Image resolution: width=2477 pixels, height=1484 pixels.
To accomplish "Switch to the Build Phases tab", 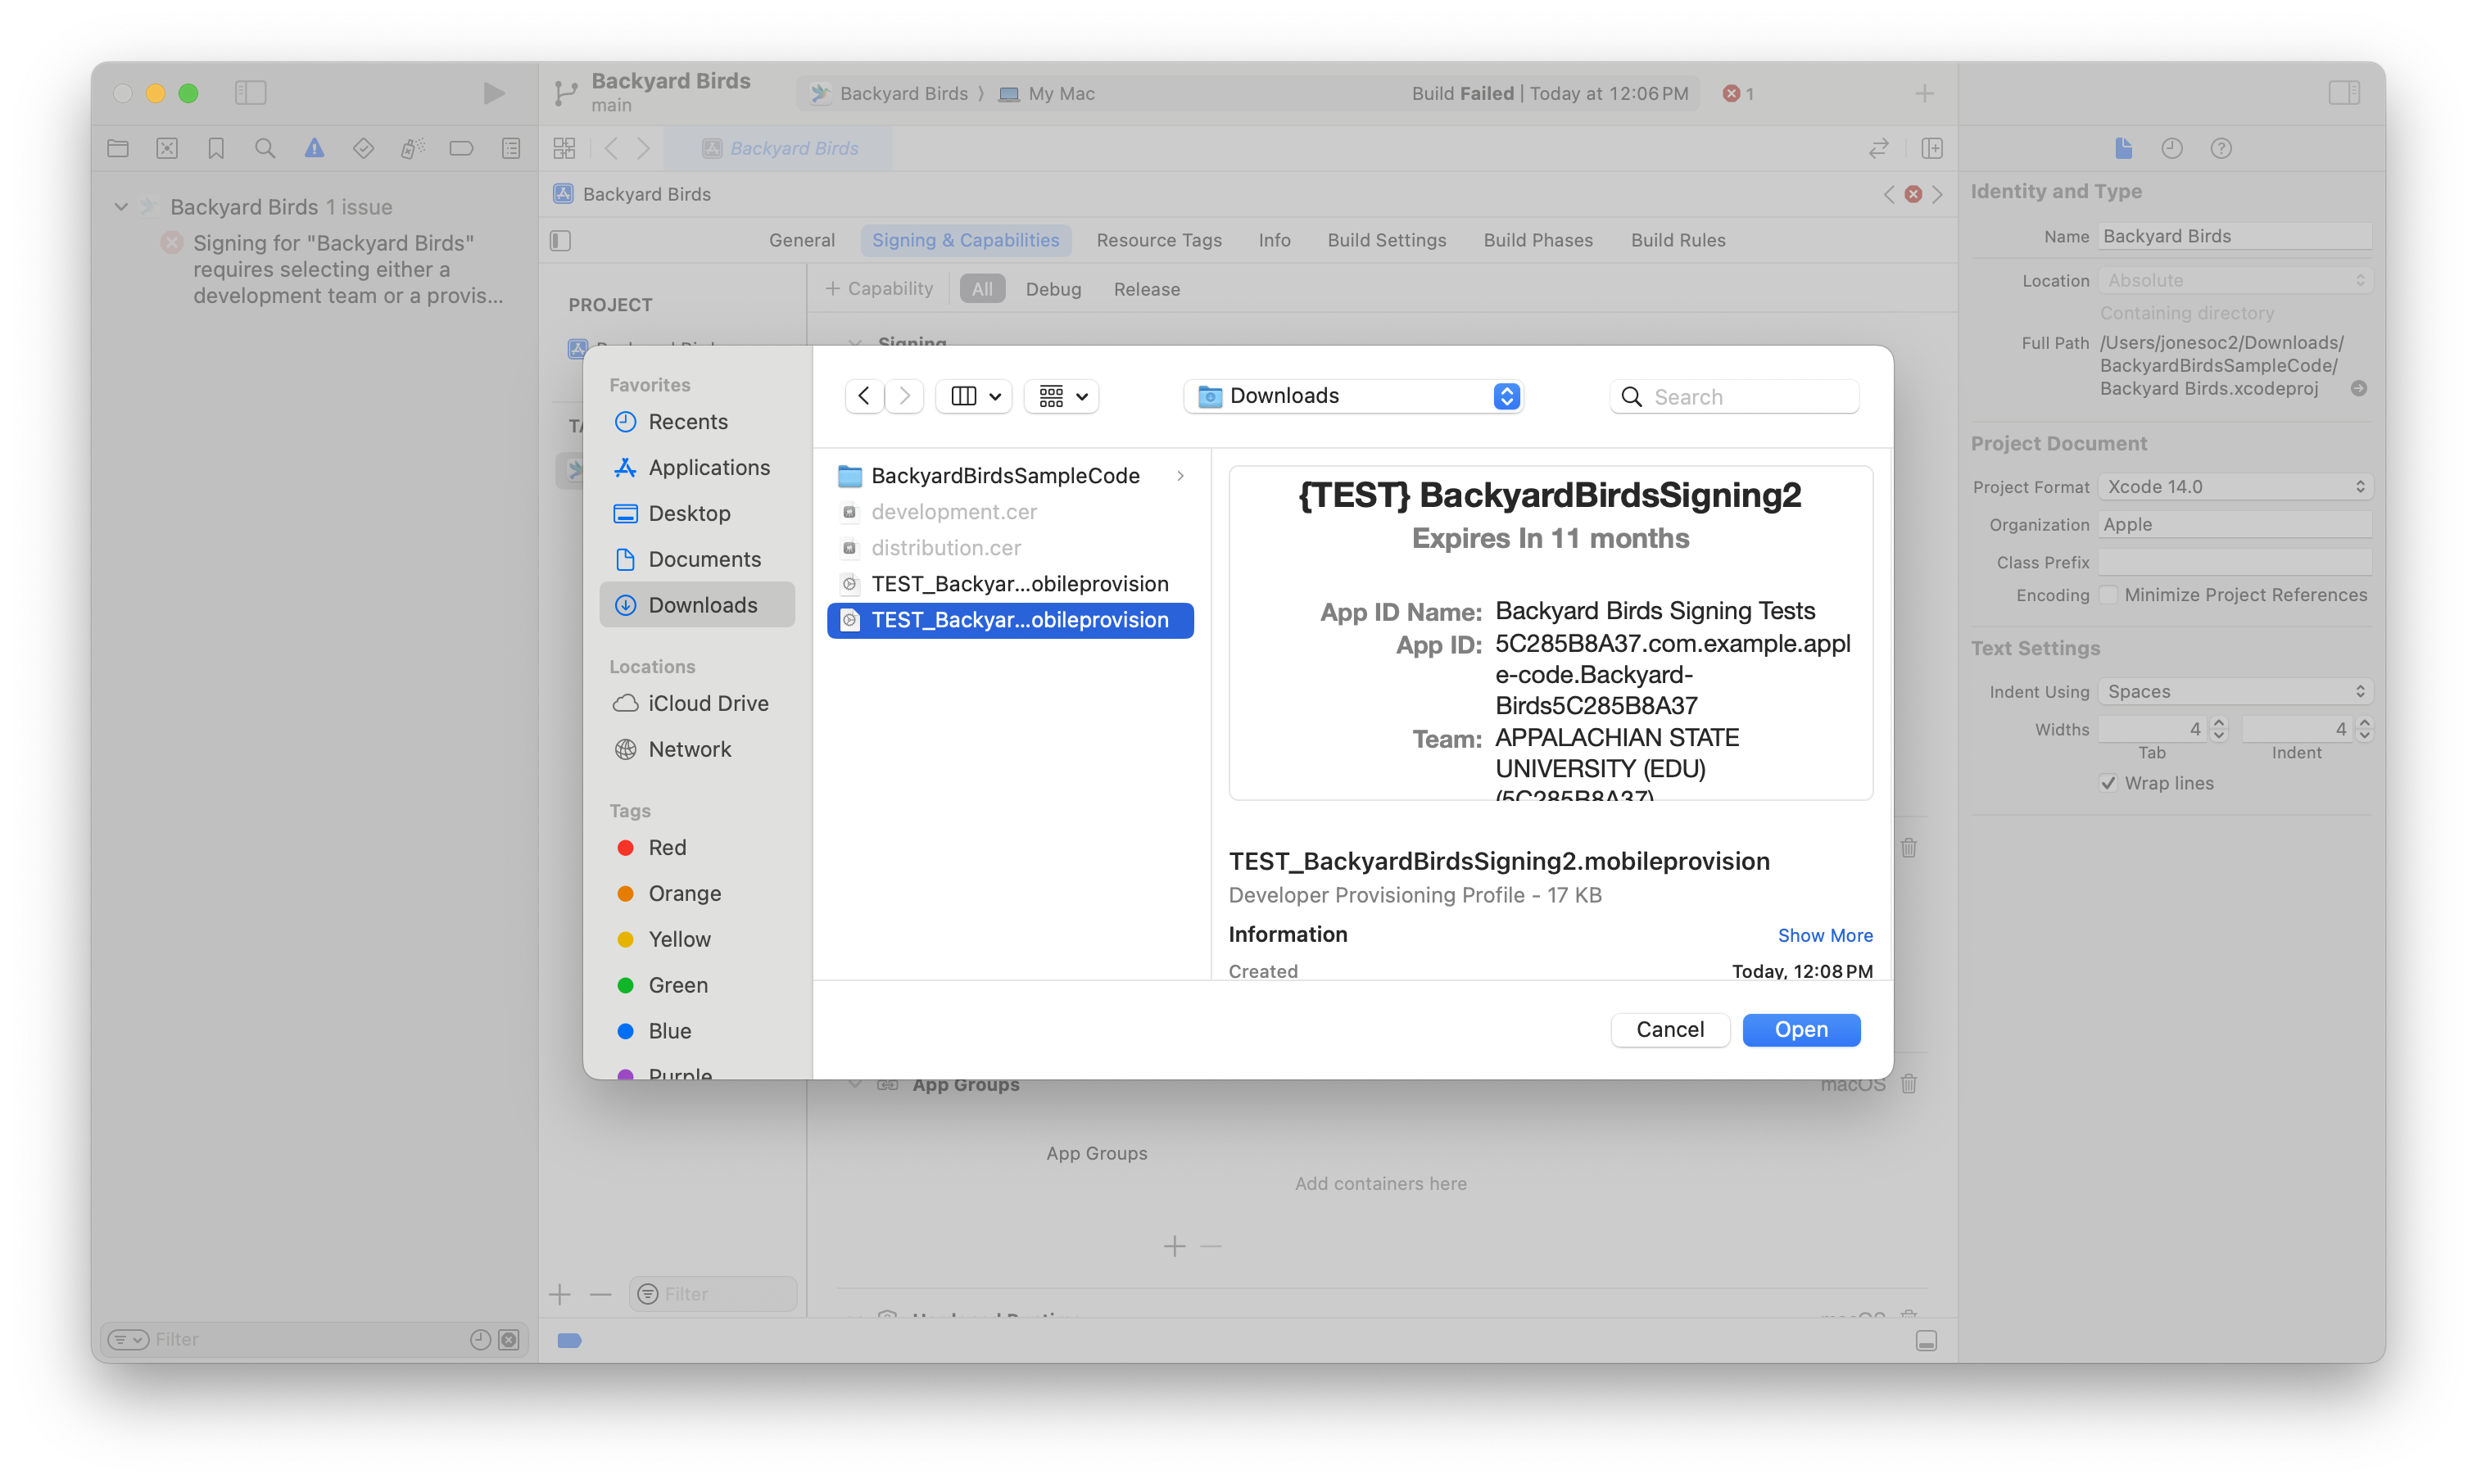I will (1539, 240).
